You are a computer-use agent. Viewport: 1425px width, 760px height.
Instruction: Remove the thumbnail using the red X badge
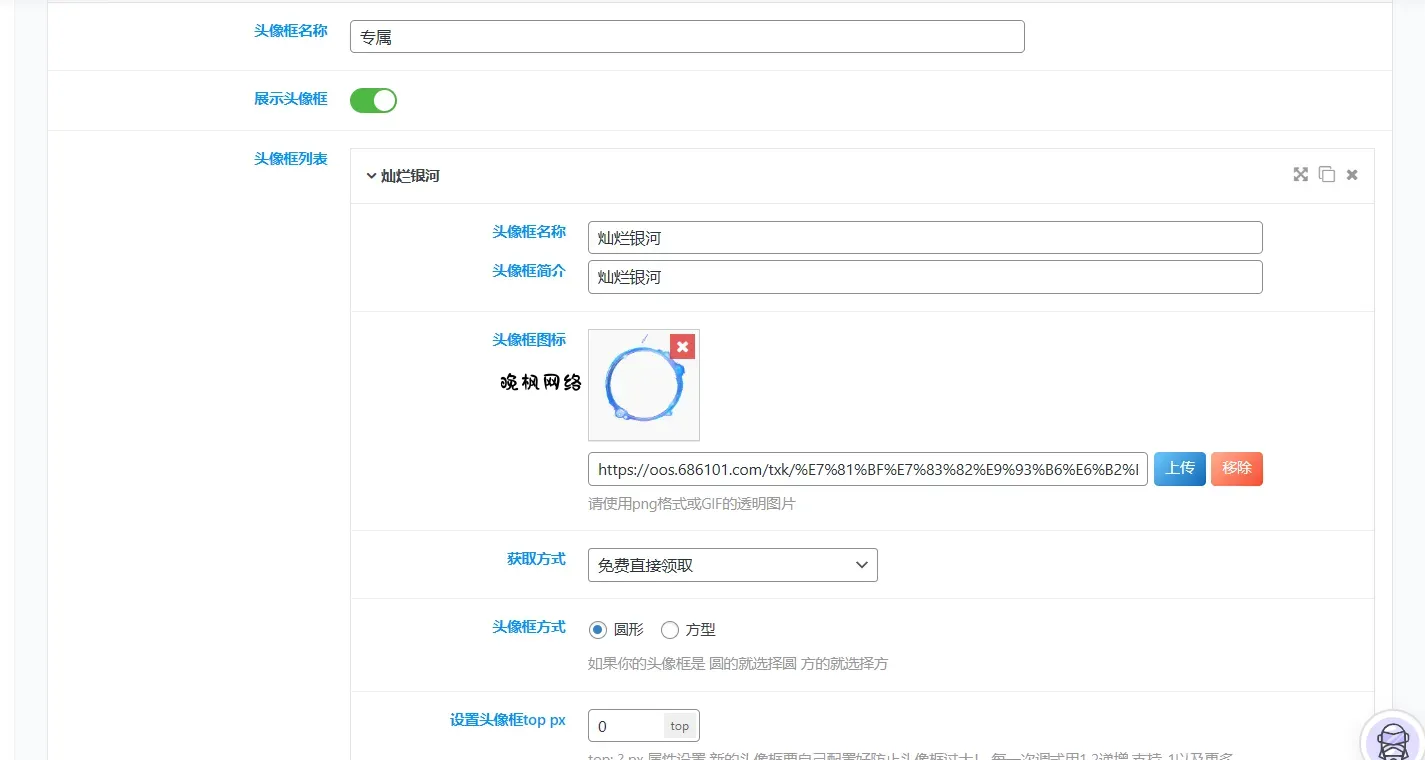[x=682, y=346]
